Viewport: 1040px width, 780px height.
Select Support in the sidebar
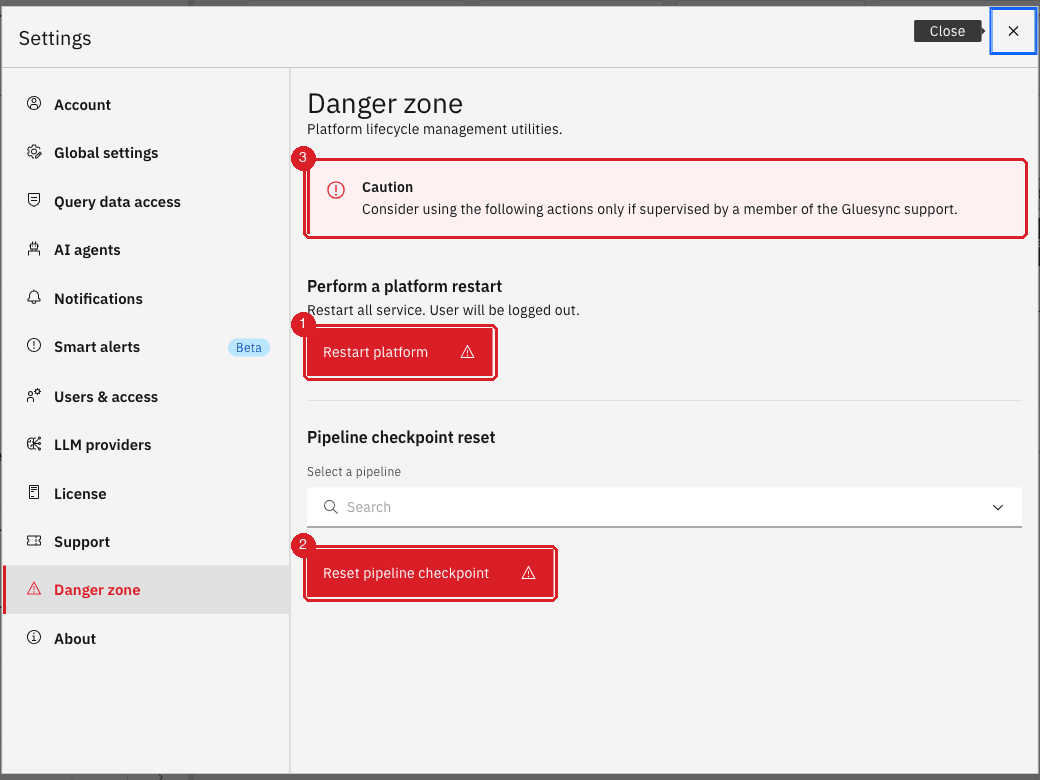[x=146, y=542]
